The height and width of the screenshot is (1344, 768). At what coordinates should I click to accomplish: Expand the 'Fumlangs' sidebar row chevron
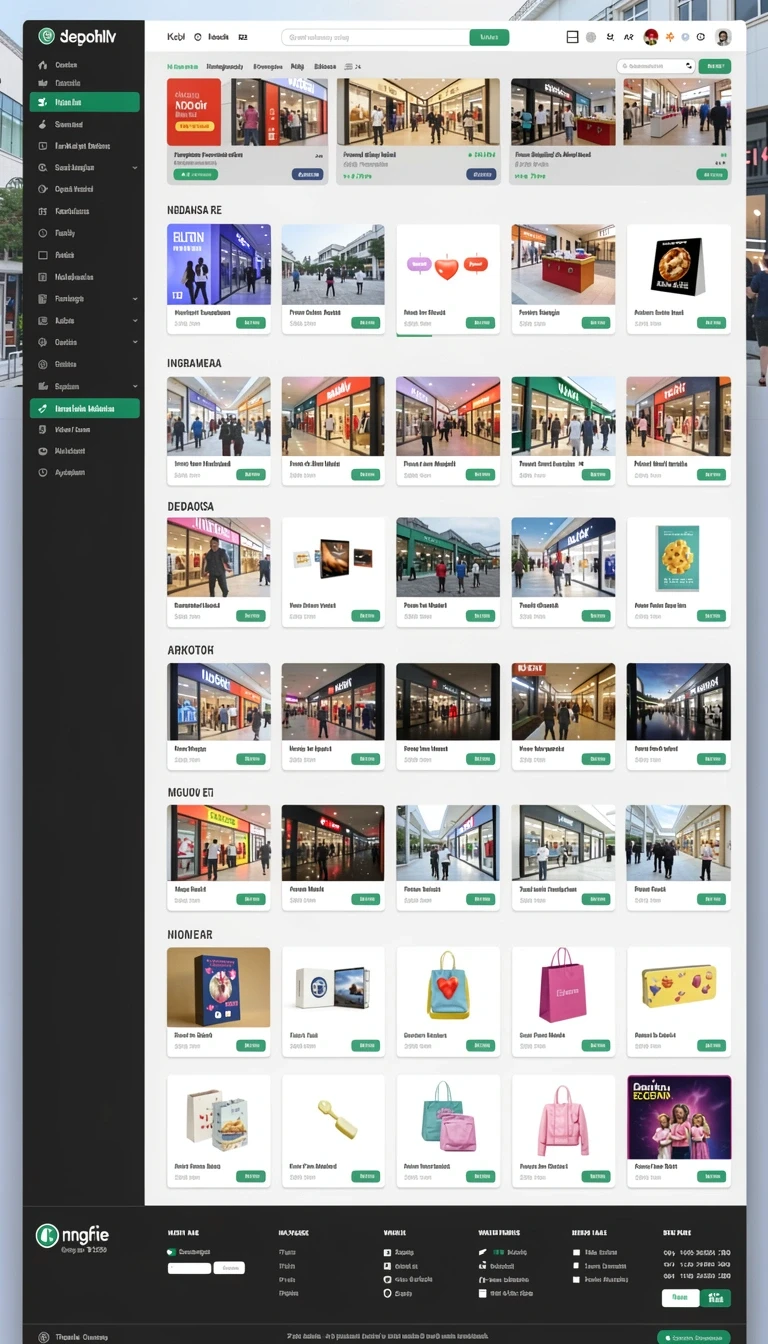tap(135, 299)
